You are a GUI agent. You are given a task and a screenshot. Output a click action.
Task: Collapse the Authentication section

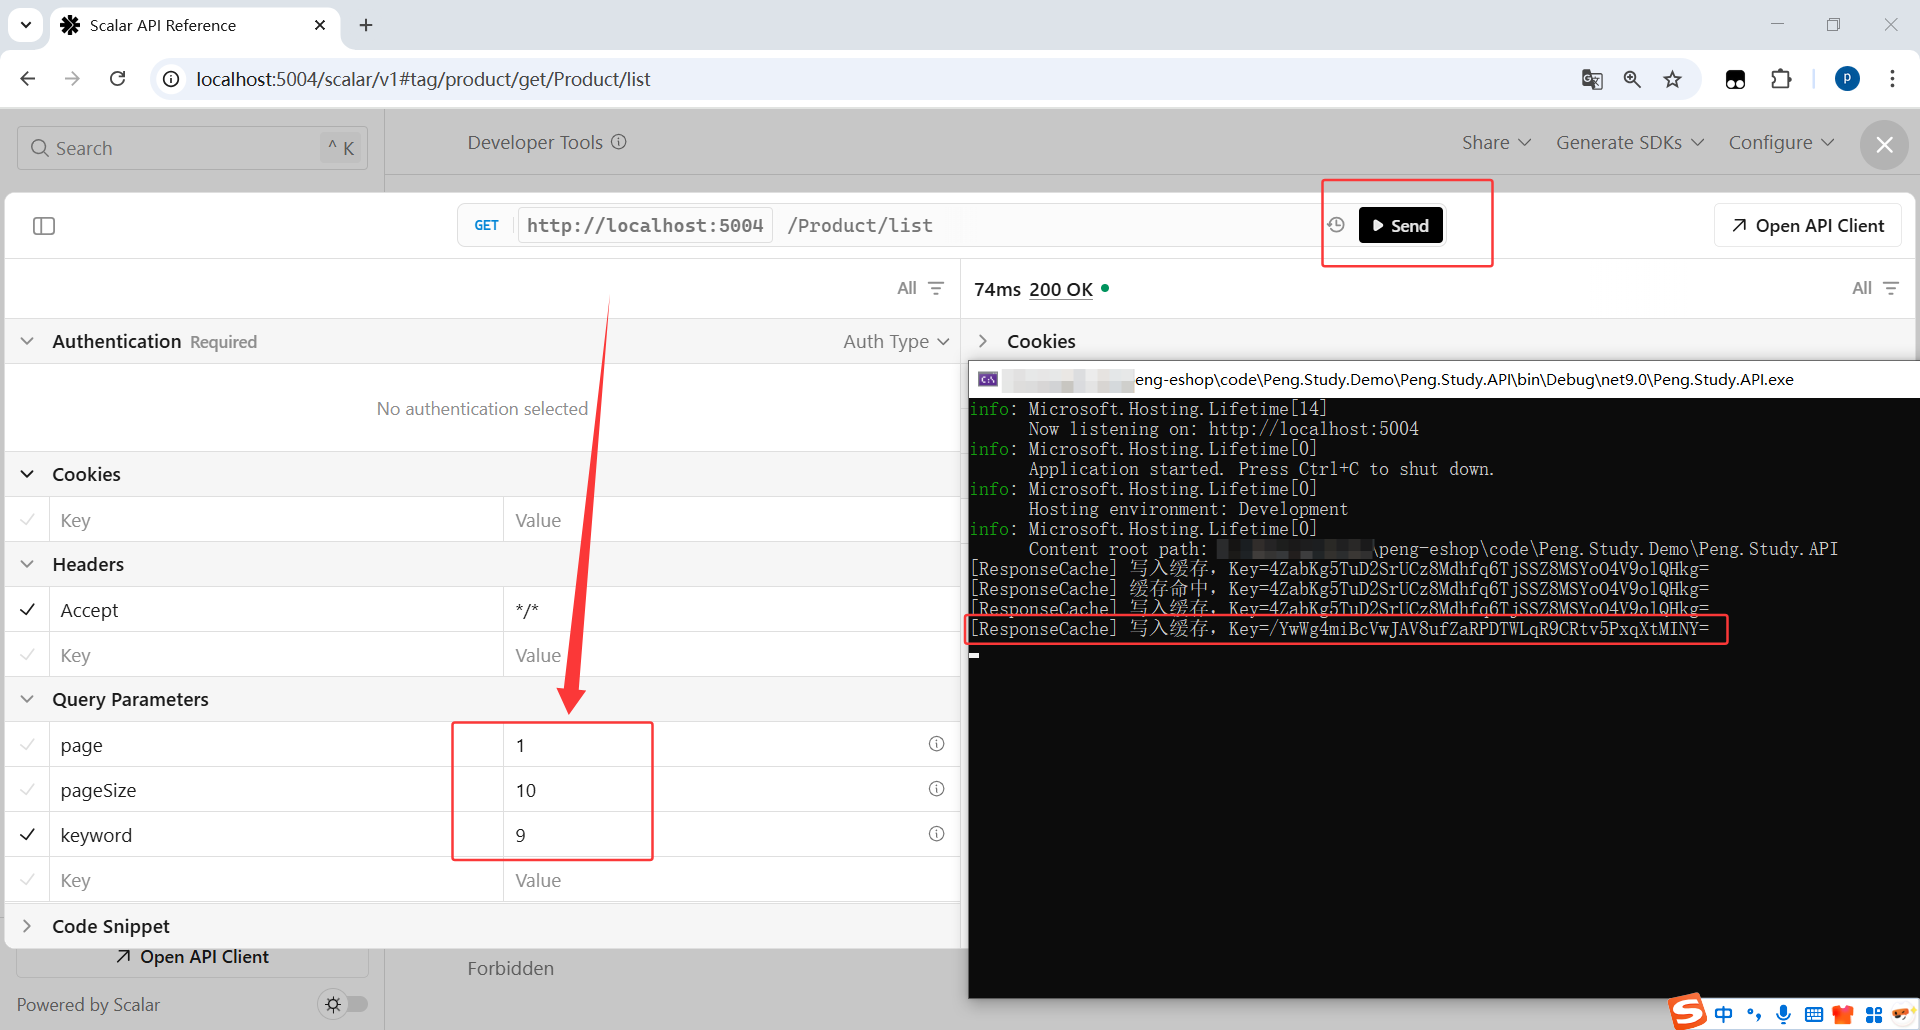point(27,342)
